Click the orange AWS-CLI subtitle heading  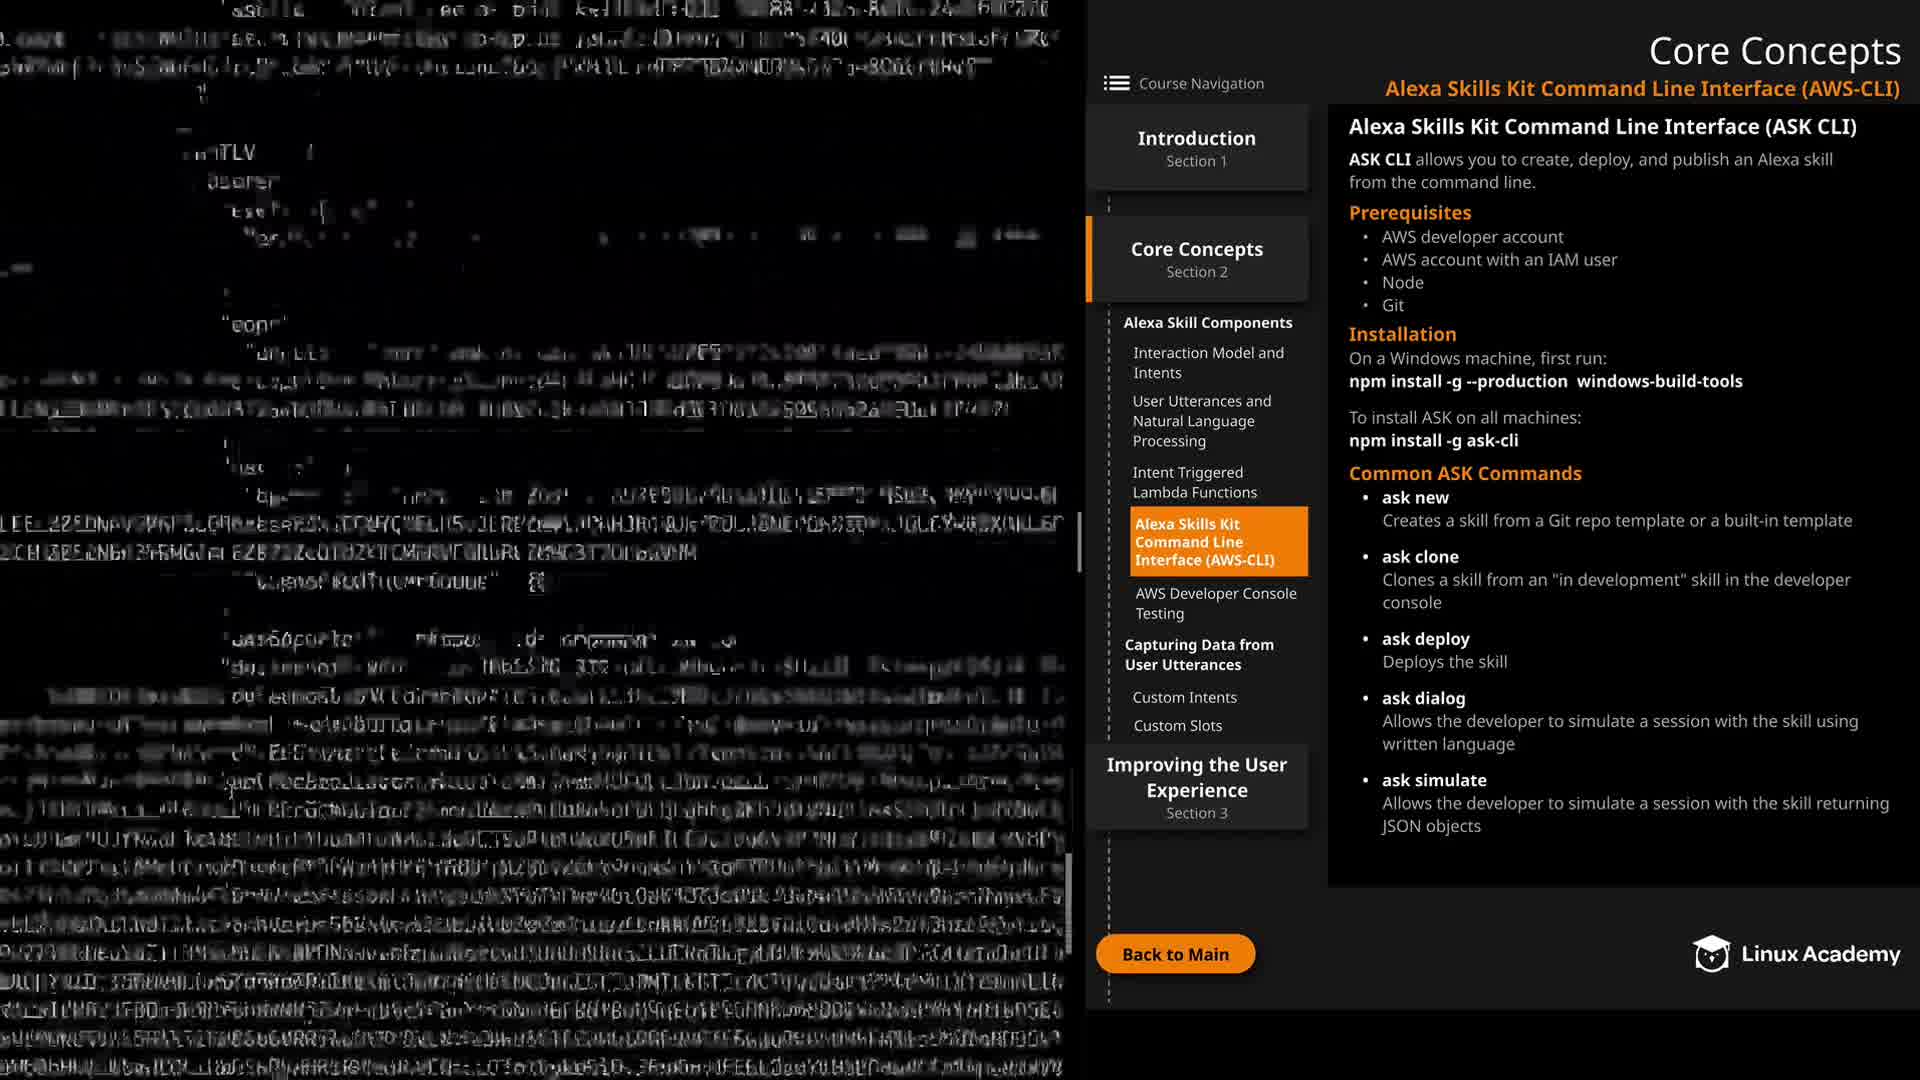click(x=1641, y=89)
